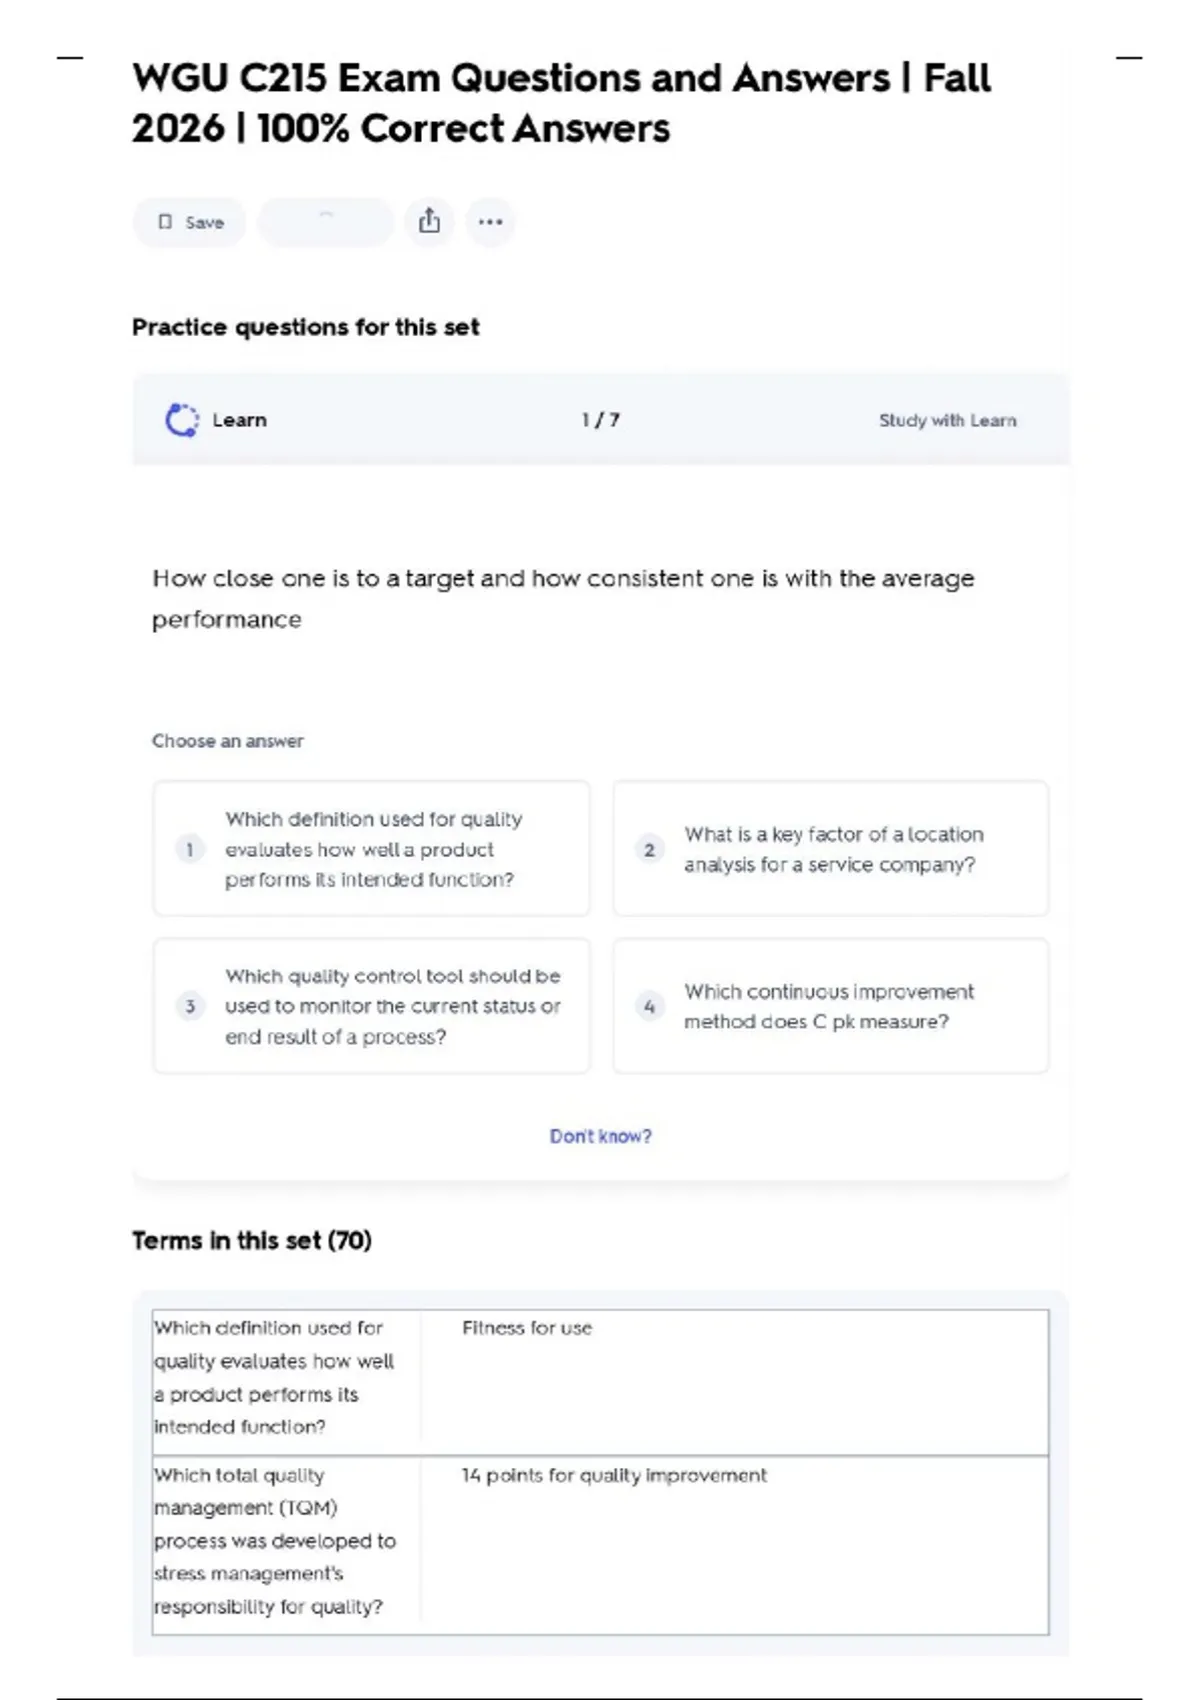Click the circular Learn mode icon
Viewport: 1200px width, 1700px height.
182,420
